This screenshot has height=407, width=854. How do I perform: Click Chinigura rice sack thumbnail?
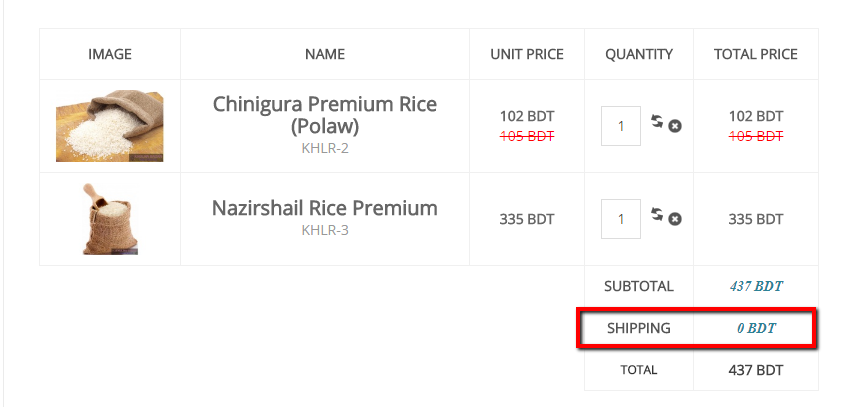(x=109, y=127)
